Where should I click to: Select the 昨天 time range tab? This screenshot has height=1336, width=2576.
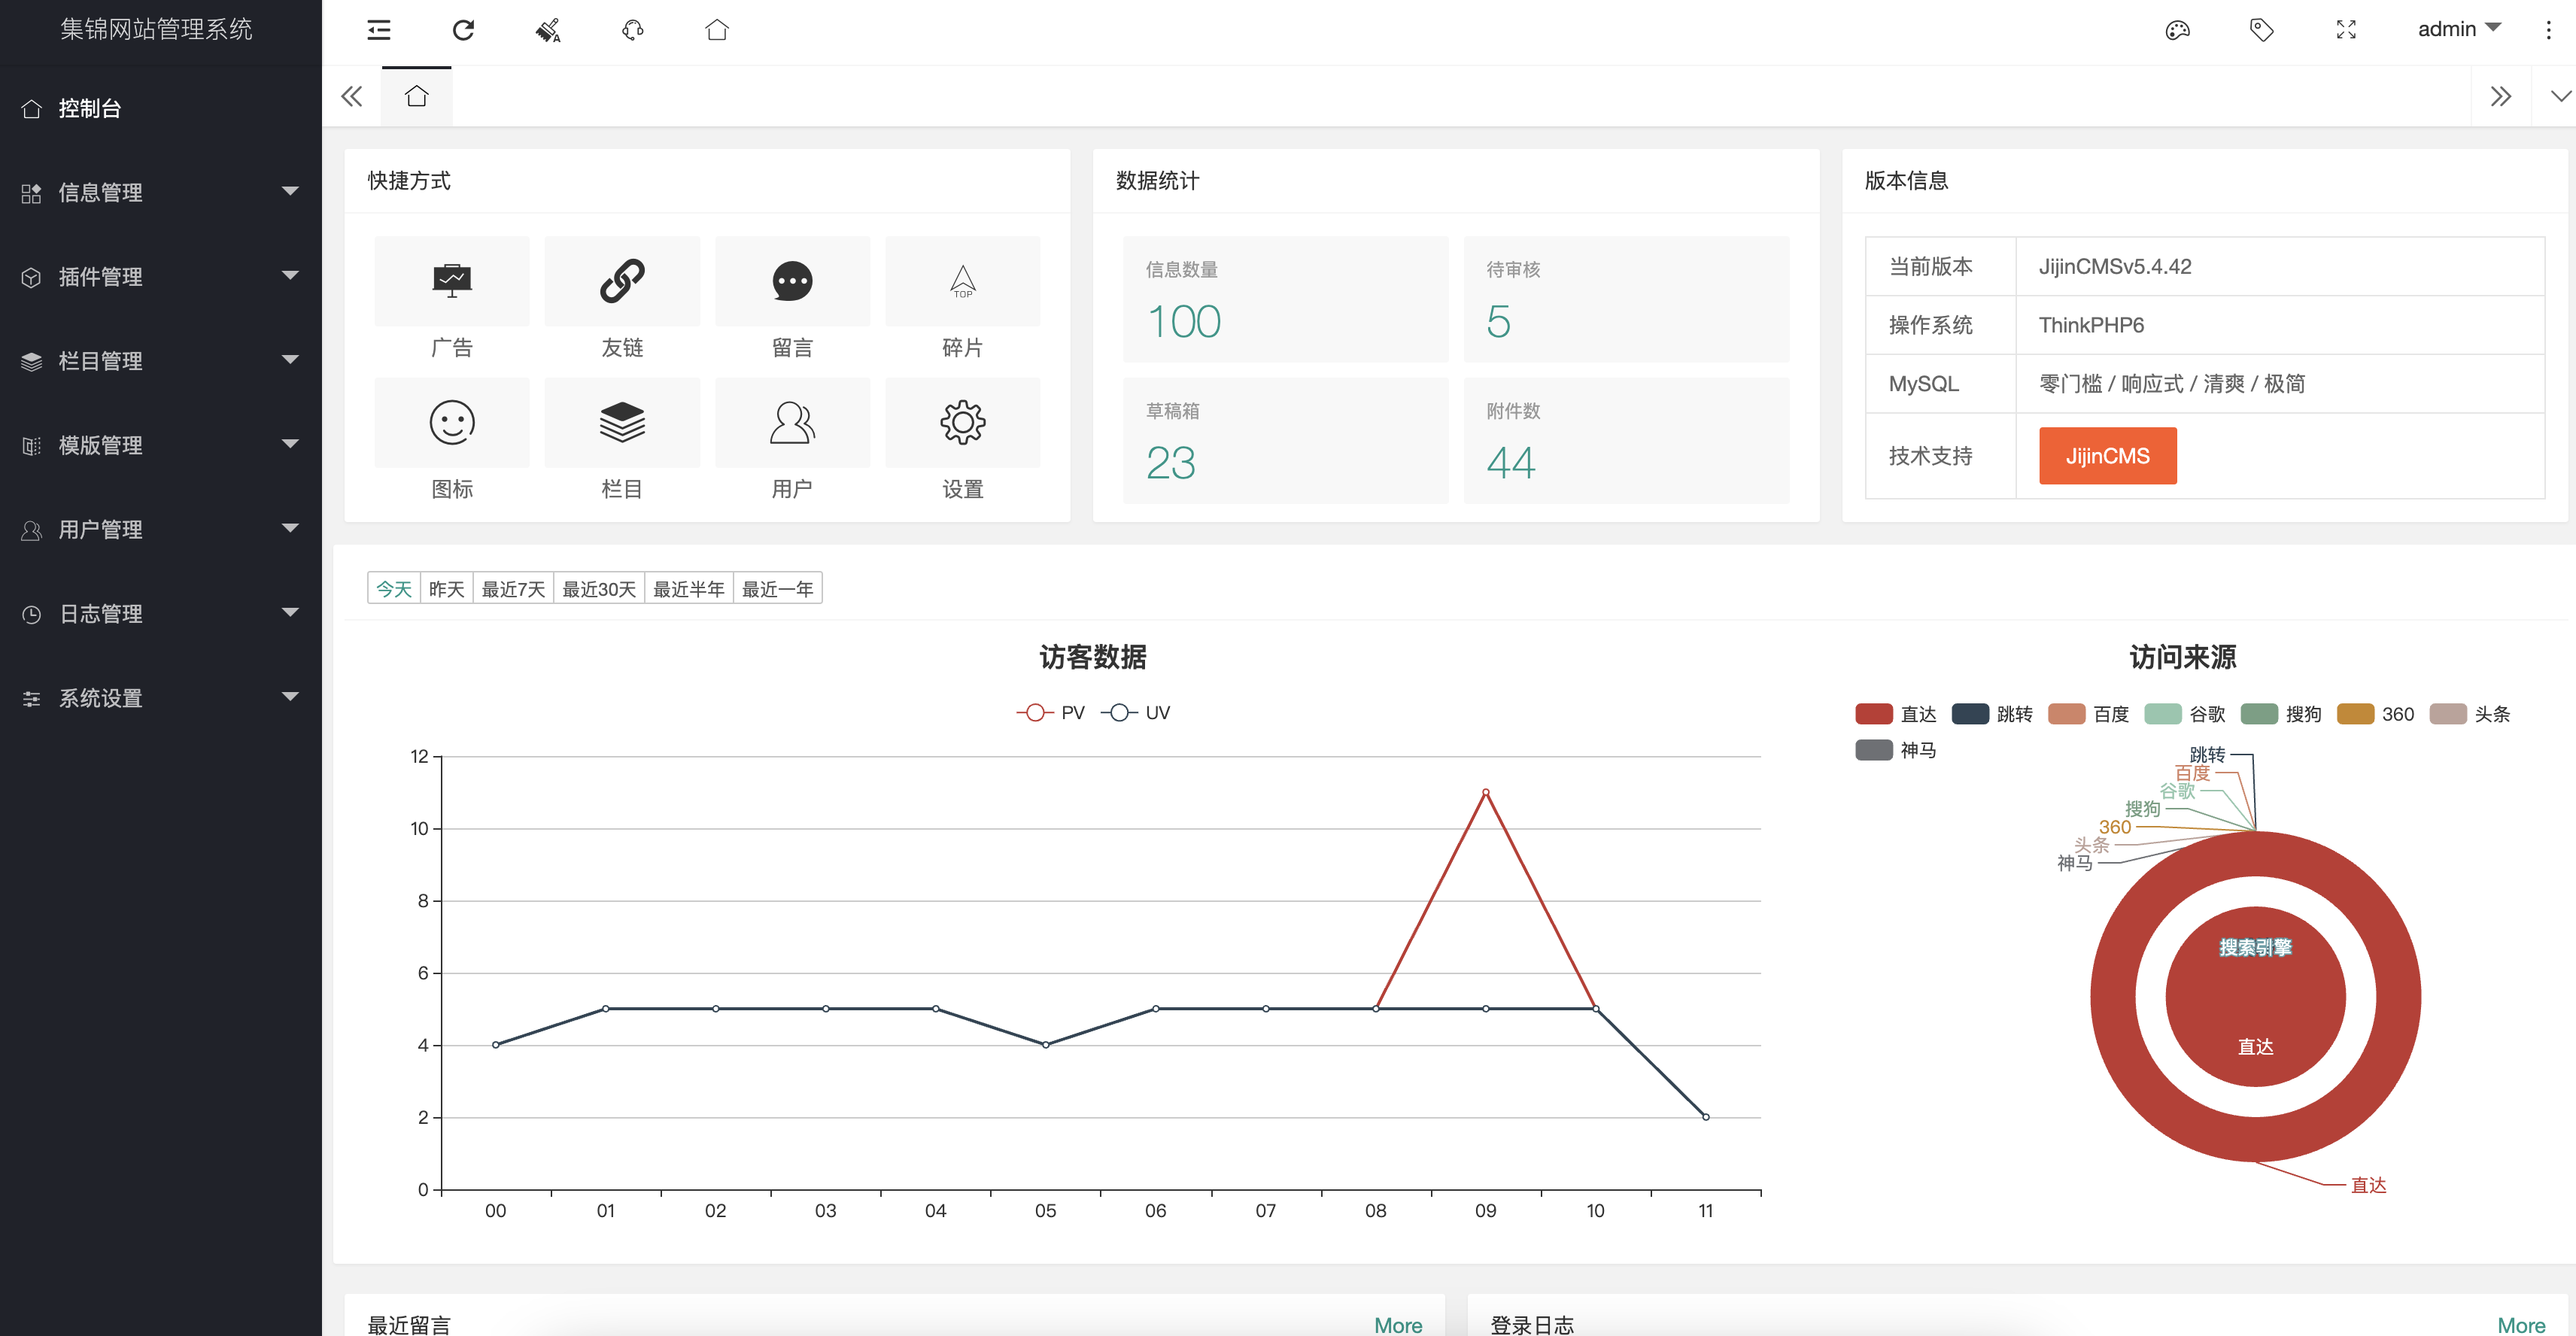coord(446,589)
